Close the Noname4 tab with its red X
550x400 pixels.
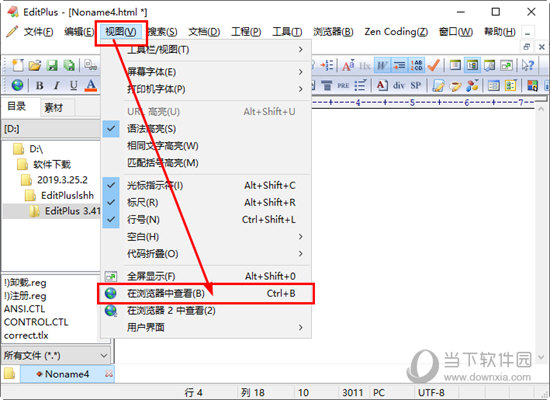pos(108,374)
